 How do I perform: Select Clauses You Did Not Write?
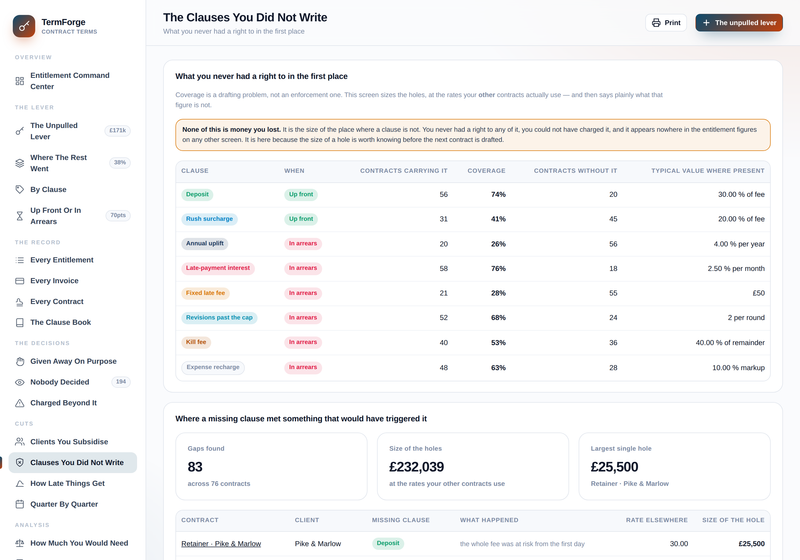pos(72,463)
